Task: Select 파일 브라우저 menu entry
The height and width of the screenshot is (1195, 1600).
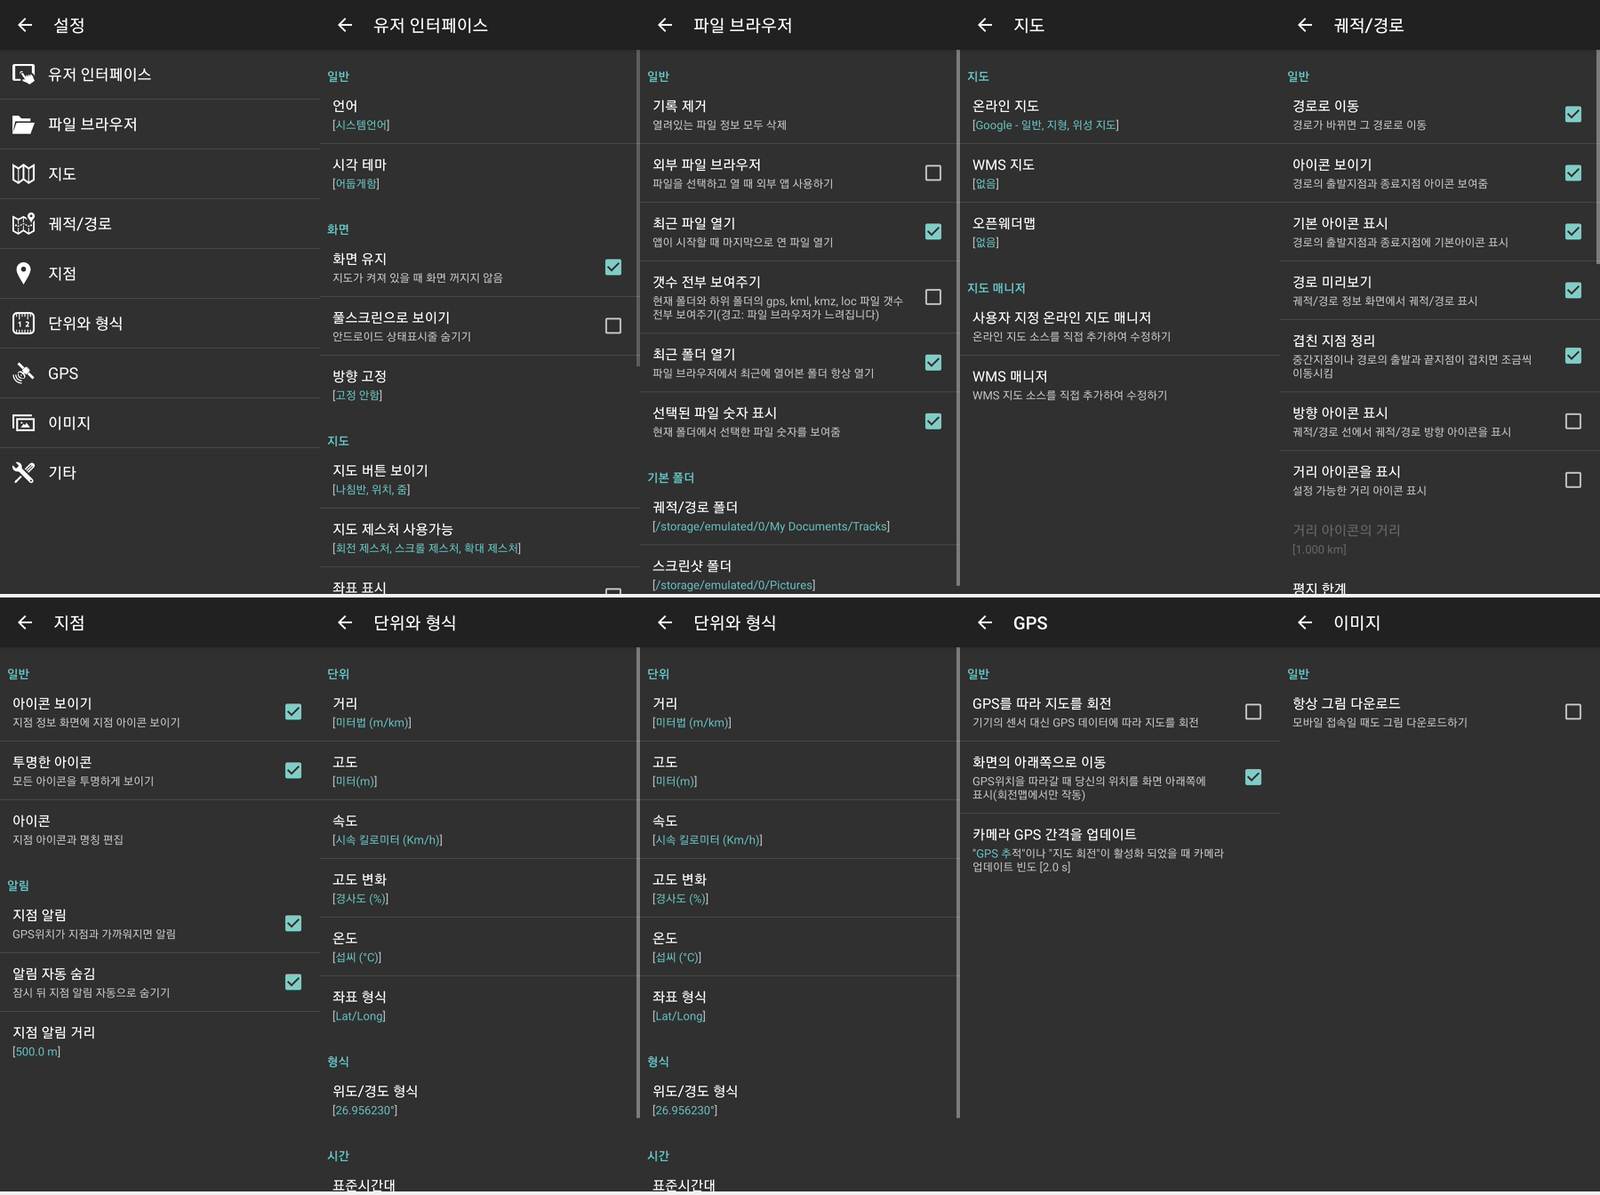Action: (x=160, y=124)
